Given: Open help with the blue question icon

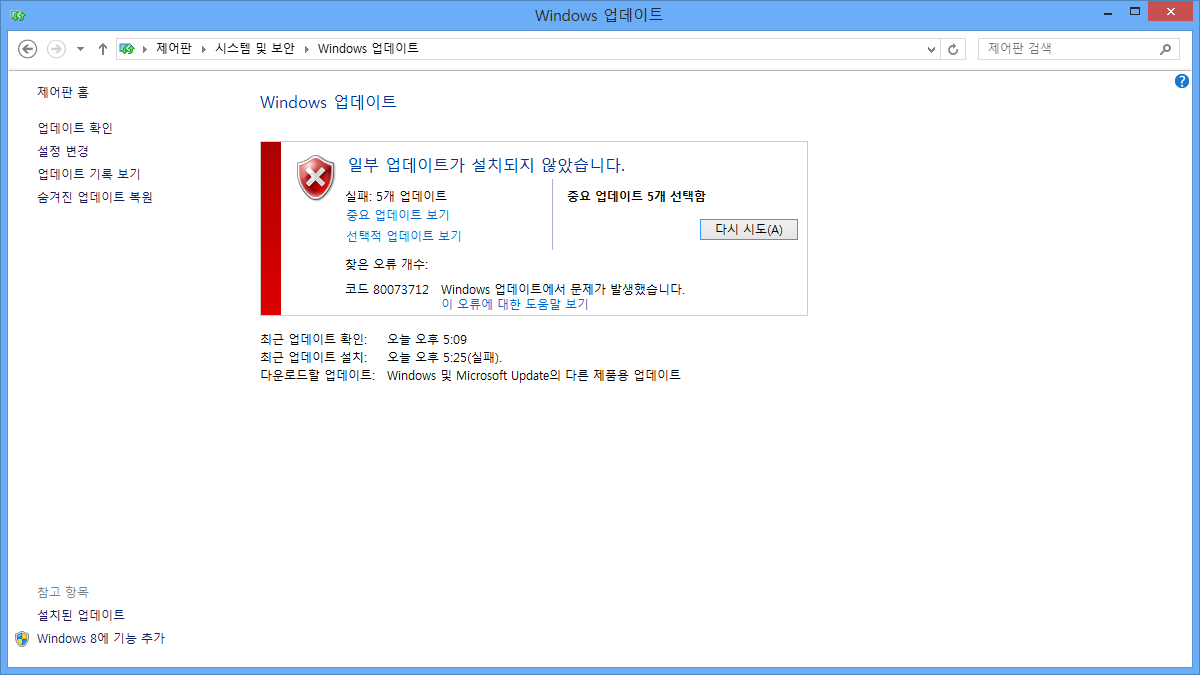Looking at the screenshot, I should tap(1181, 81).
